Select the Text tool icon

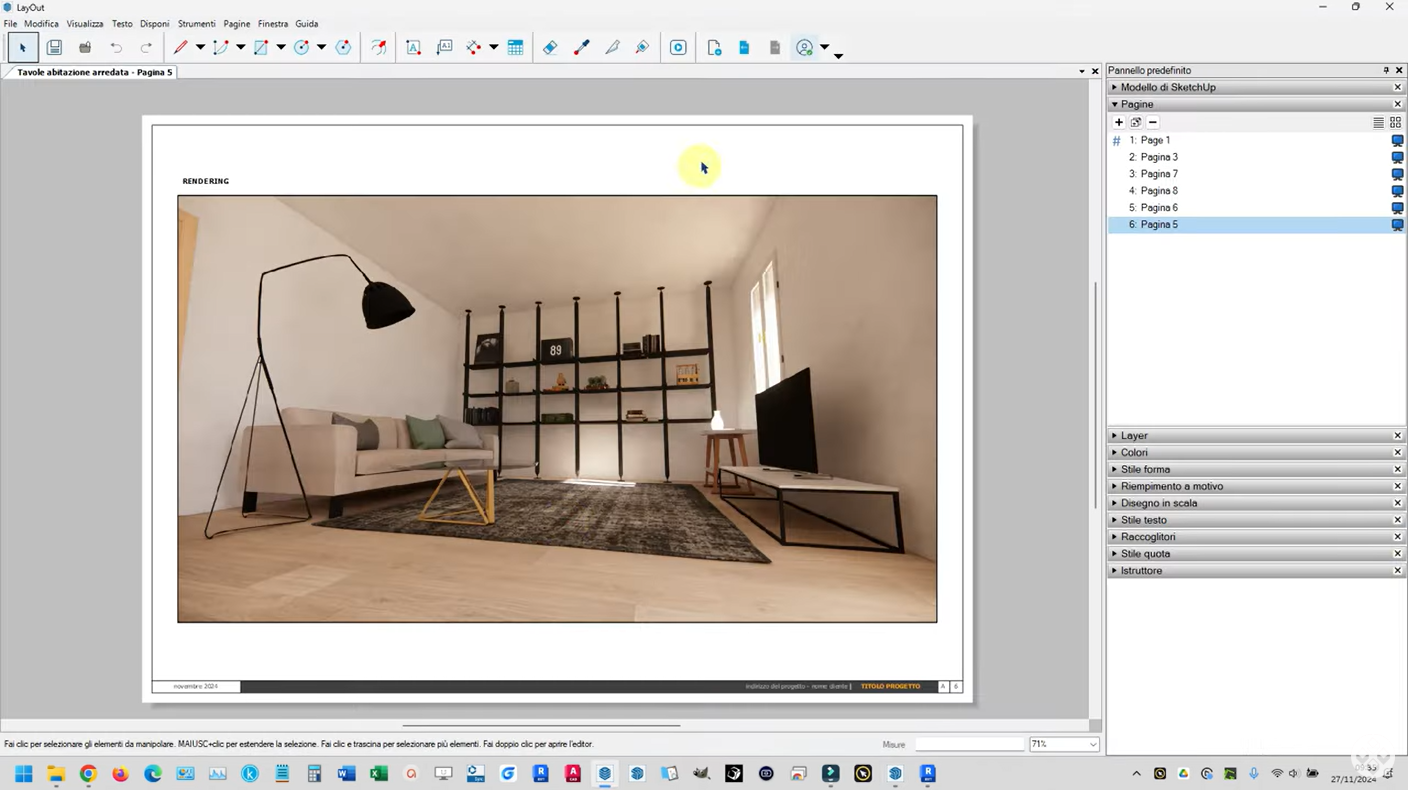coord(413,47)
